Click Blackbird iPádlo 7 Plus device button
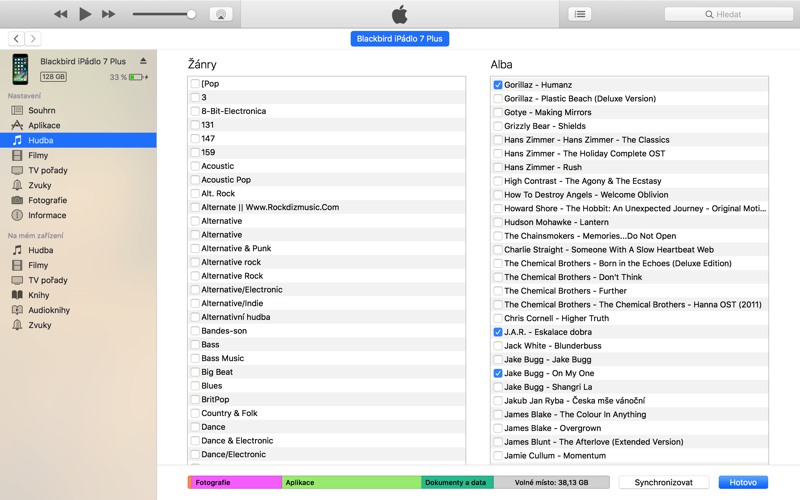This screenshot has width=800, height=500. pos(399,39)
